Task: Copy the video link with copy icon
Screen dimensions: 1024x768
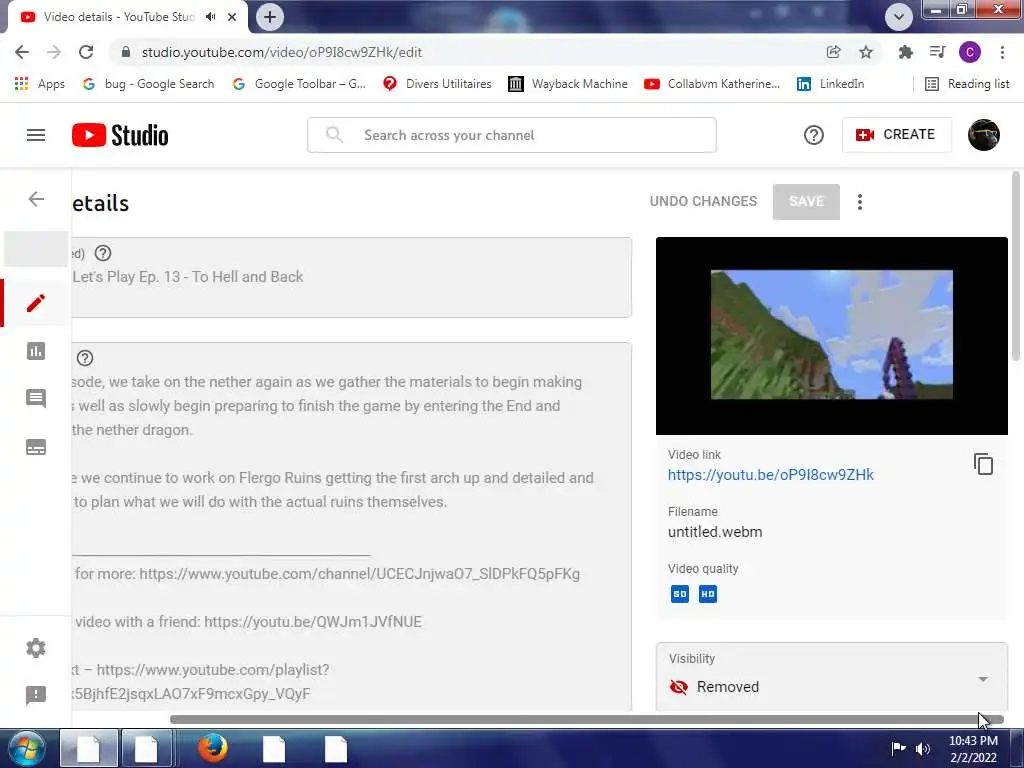Action: 983,464
